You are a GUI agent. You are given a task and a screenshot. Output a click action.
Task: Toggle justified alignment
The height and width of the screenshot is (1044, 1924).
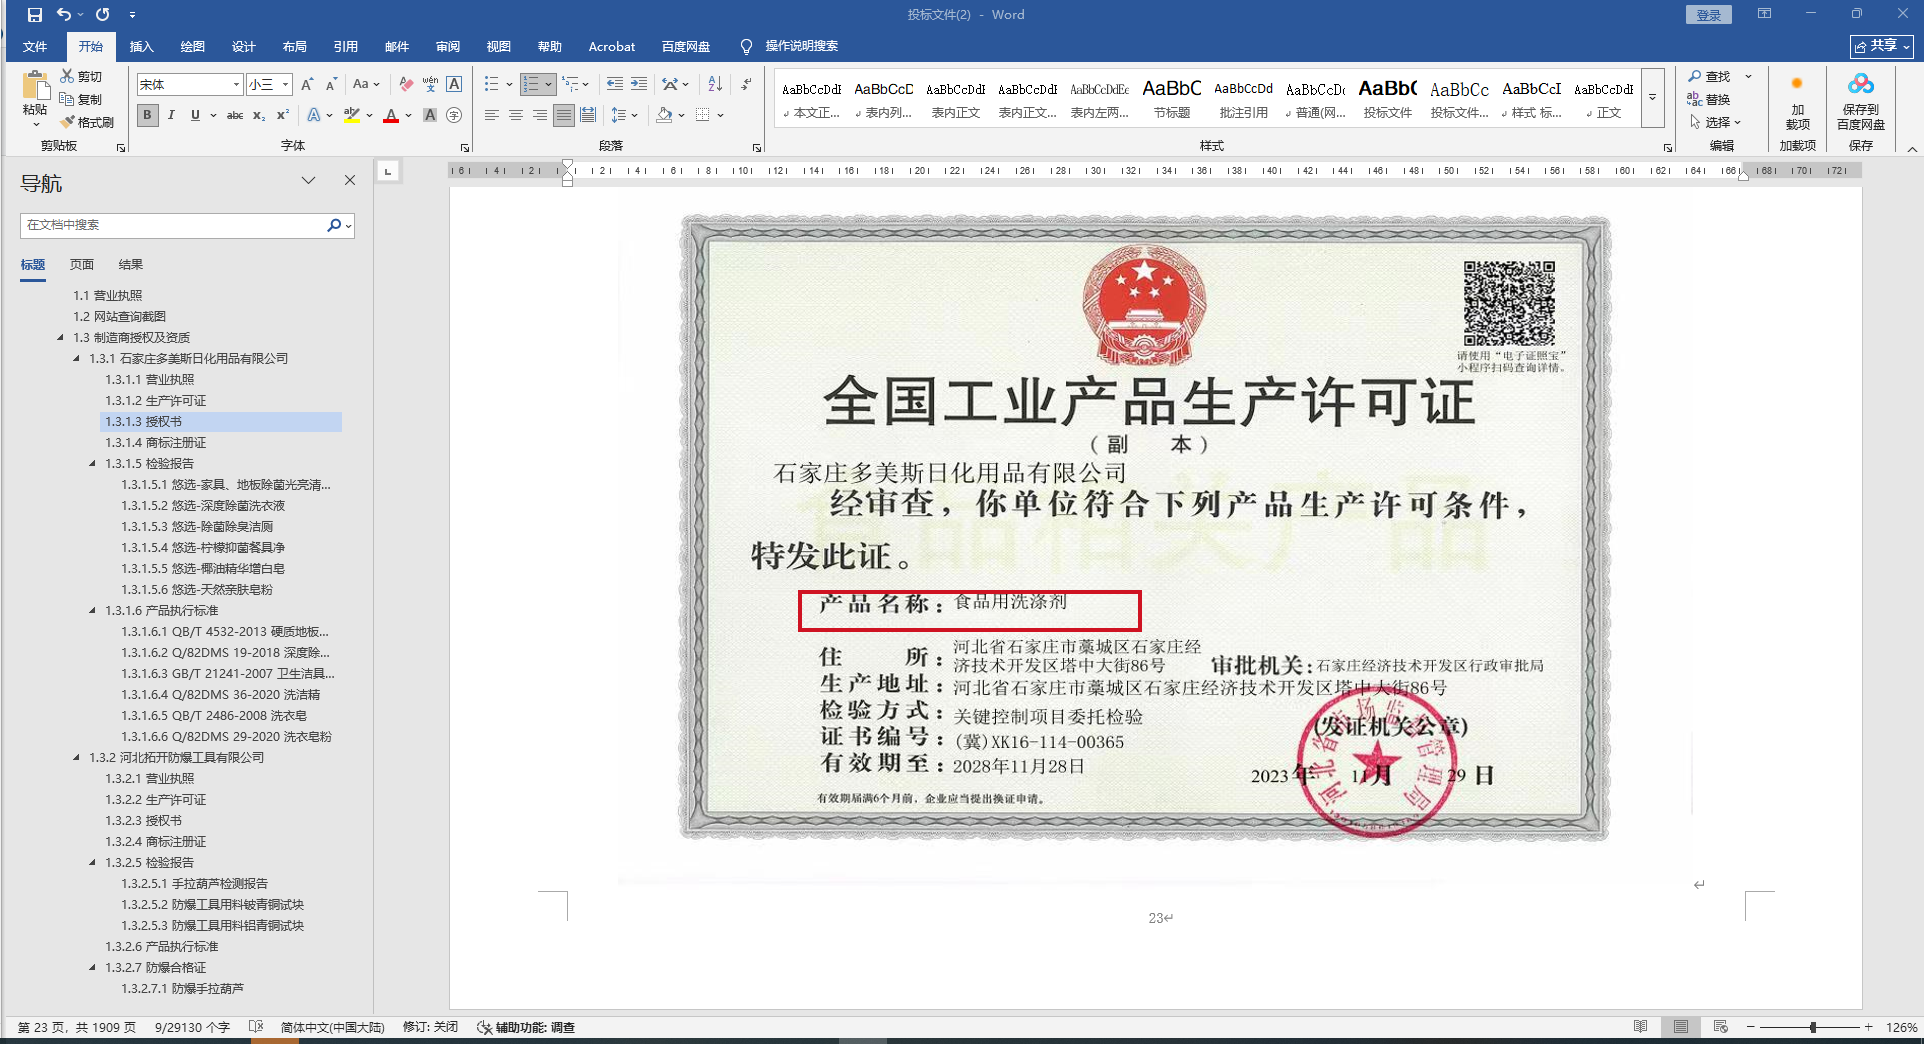tap(564, 115)
